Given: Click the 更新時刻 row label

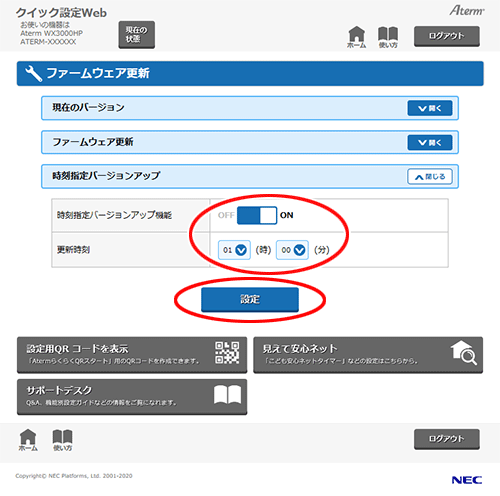Looking at the screenshot, I should pos(73,249).
